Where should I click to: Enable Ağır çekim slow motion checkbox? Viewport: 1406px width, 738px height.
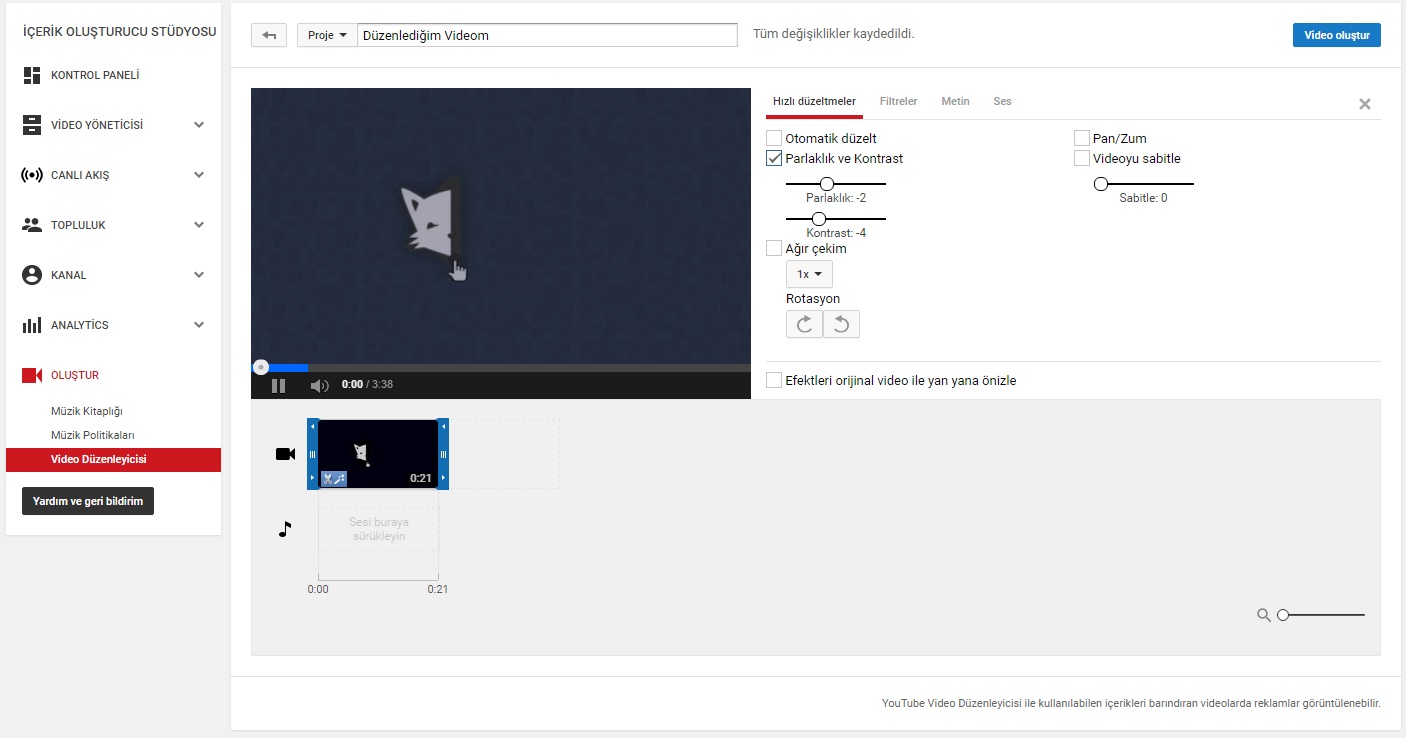774,248
